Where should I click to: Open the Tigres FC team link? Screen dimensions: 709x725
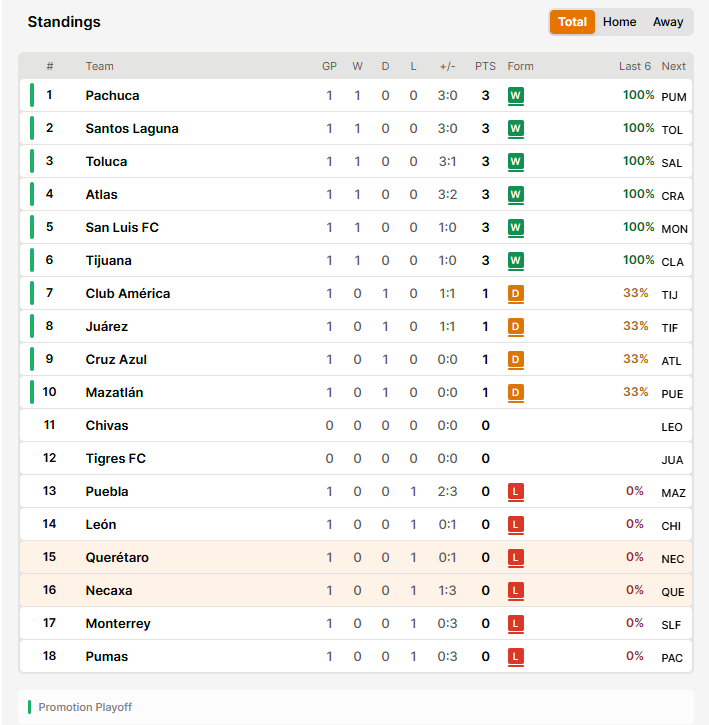tap(116, 459)
